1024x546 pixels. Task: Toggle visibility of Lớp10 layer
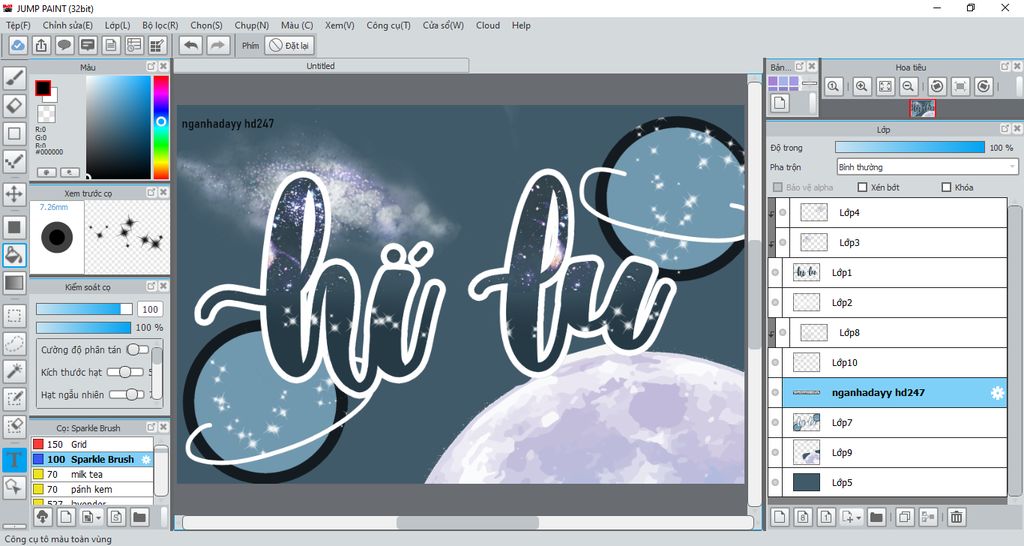775,362
